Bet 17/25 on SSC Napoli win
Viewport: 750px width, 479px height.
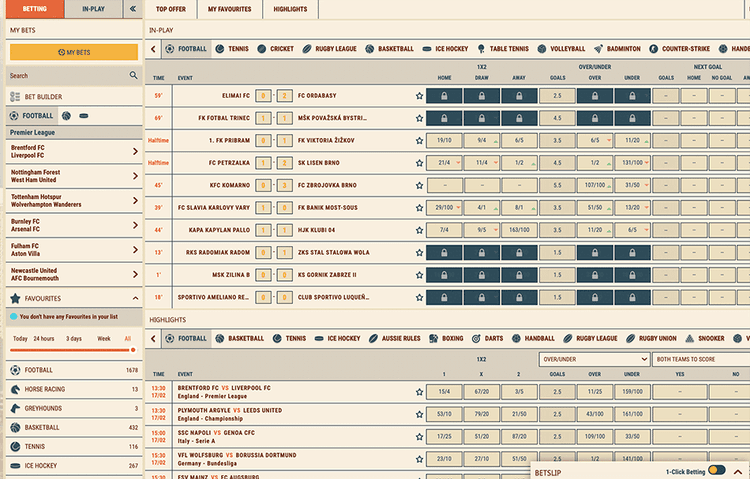[444, 437]
